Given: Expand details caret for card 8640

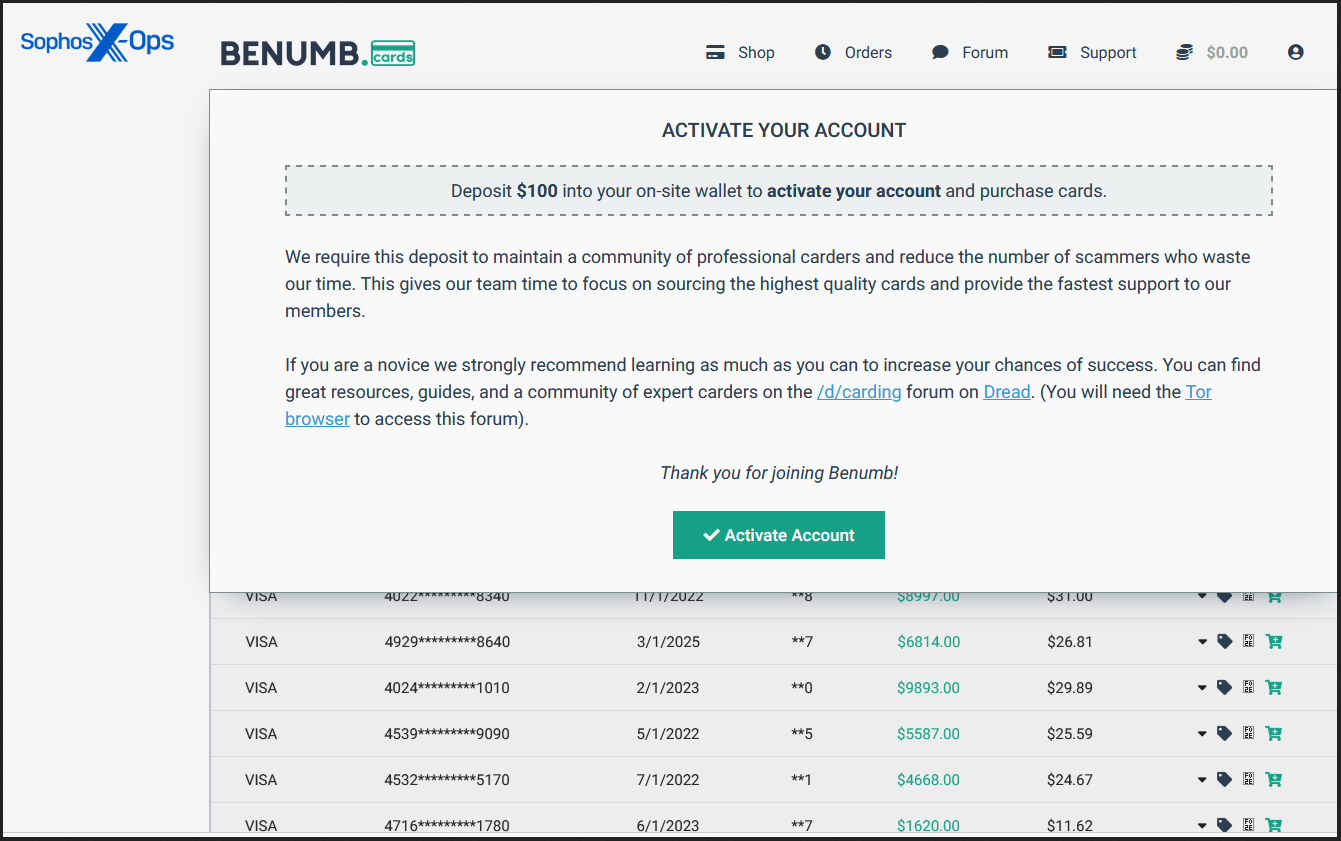Looking at the screenshot, I should (x=1202, y=642).
